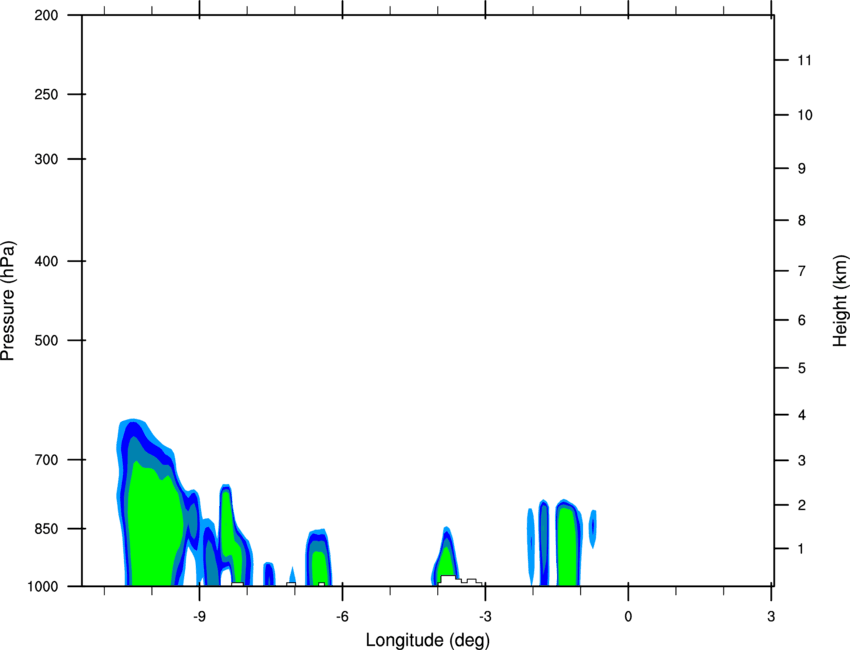The width and height of the screenshot is (850, 650).
Task: Click the Pressure (hPa) axis title
Action: click(x=8, y=301)
